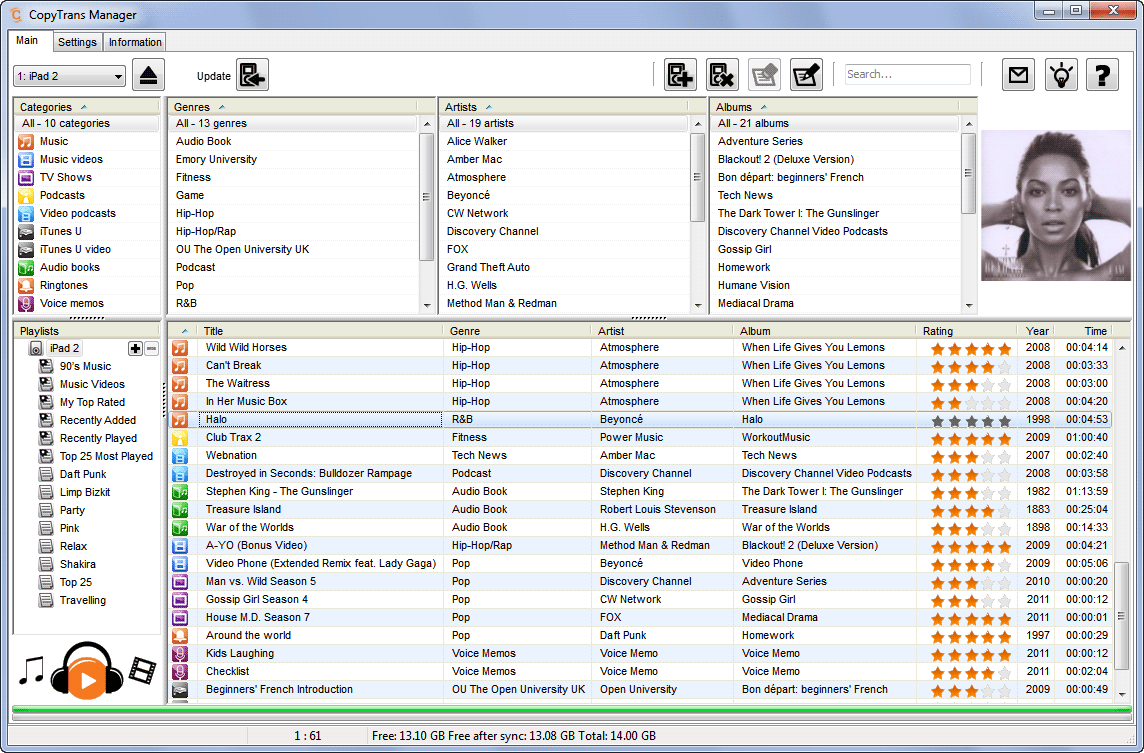Select the Video podcasts category
1144x753 pixels.
click(87, 213)
